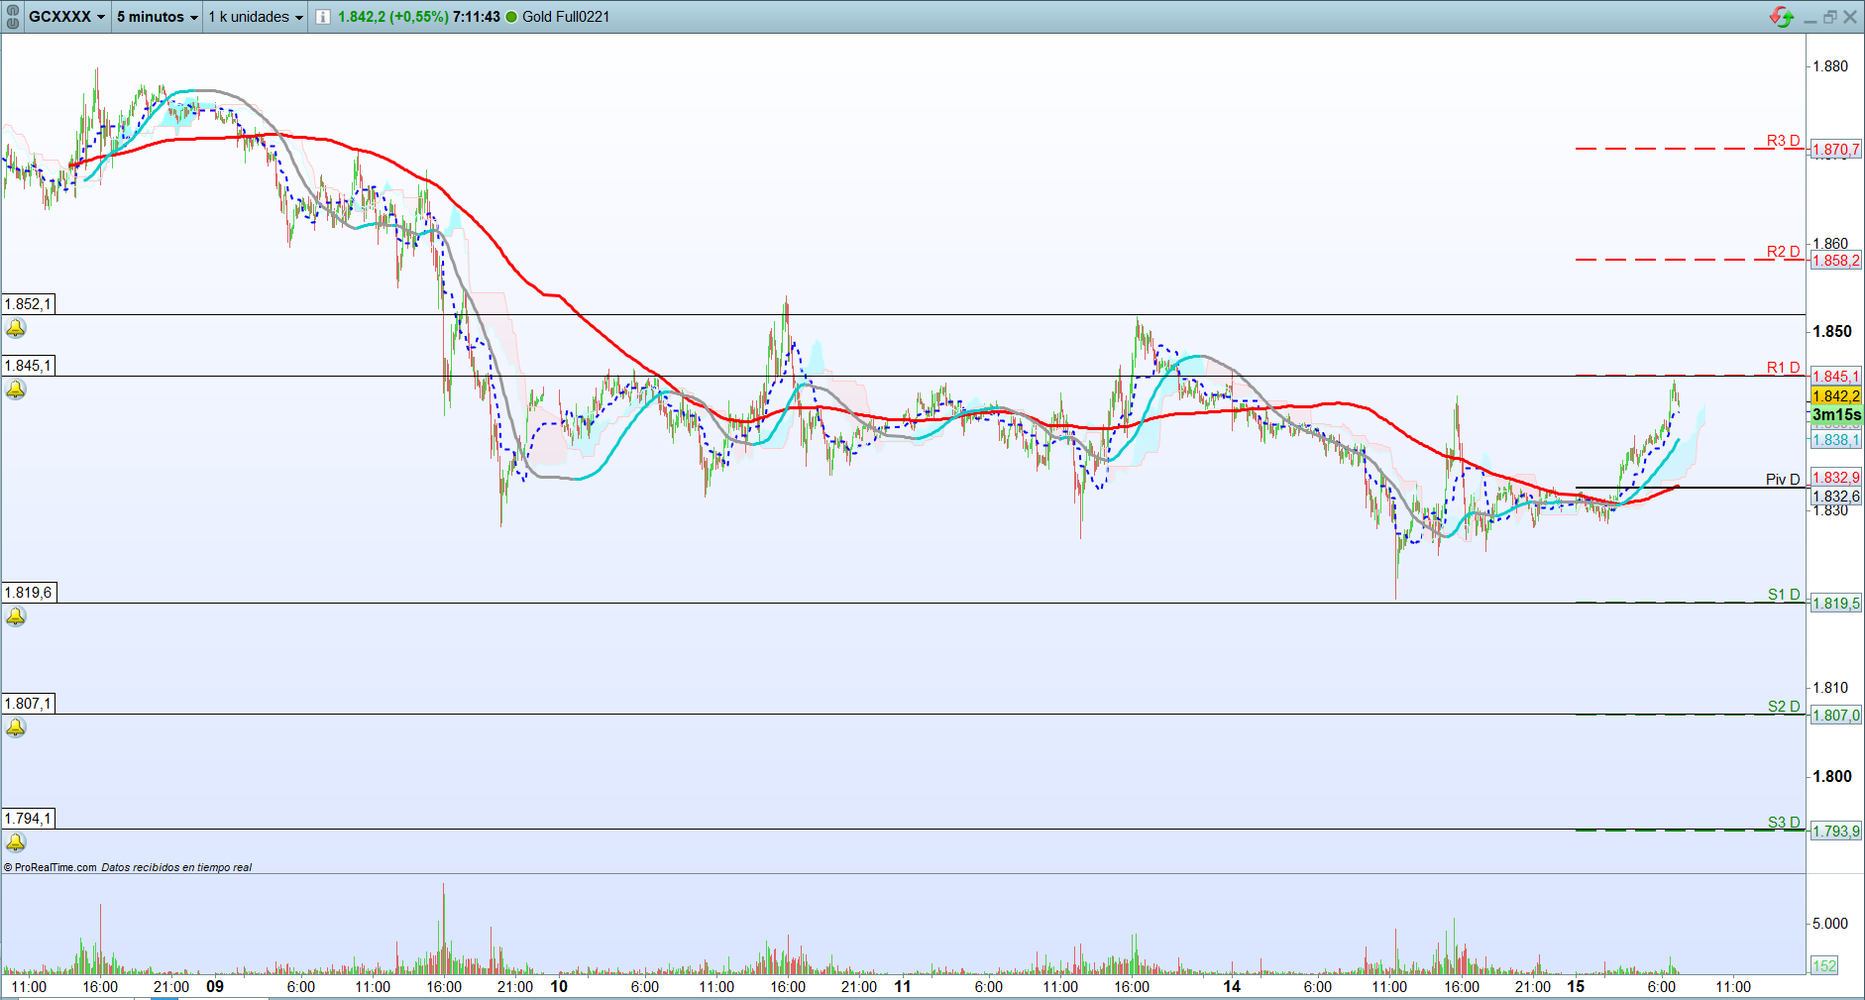Screen dimensions: 1865x1000
Task: Click the 1.842,2 (+0,55%) quote in header
Action: pyautogui.click(x=393, y=17)
